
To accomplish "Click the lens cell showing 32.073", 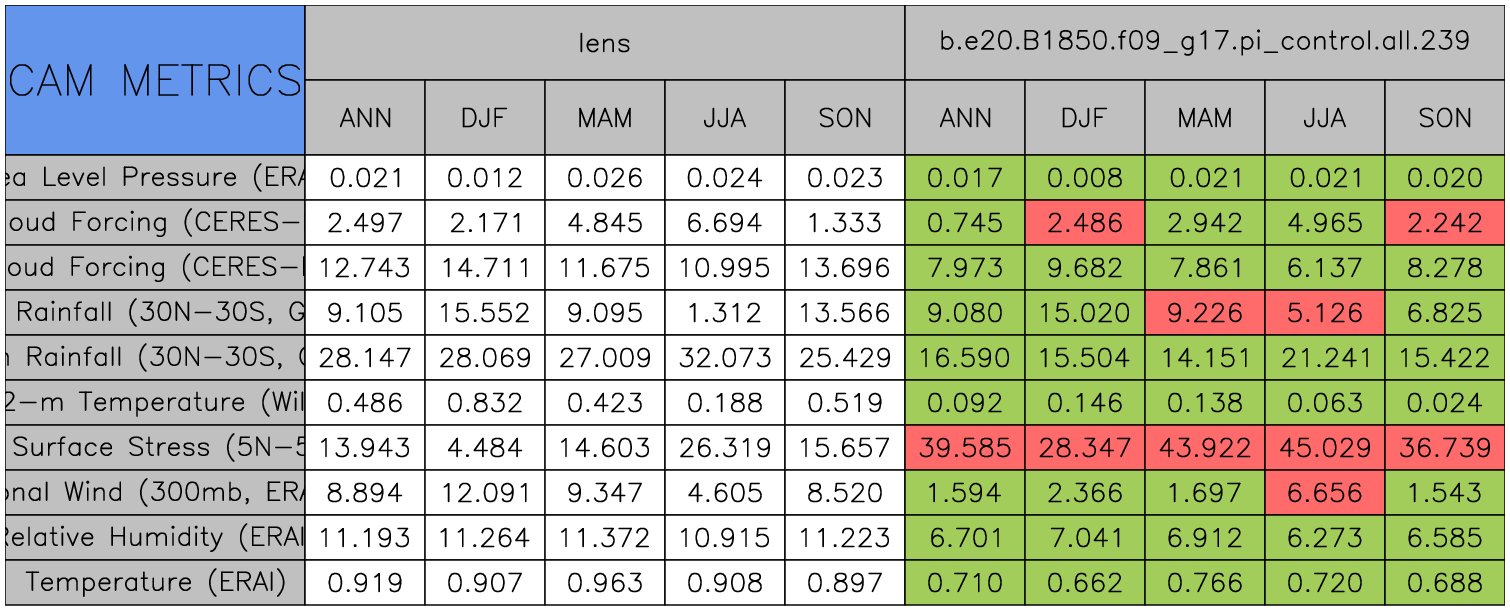I will (725, 357).
